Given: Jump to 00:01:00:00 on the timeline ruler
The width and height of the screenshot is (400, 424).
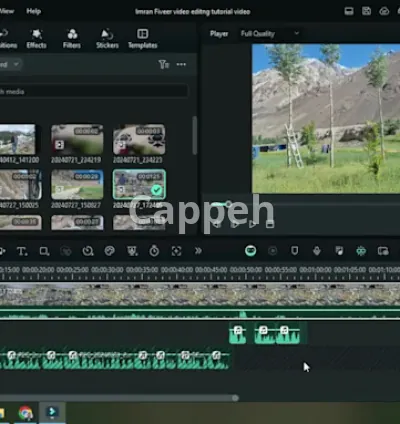Looking at the screenshot, I should coord(315,270).
